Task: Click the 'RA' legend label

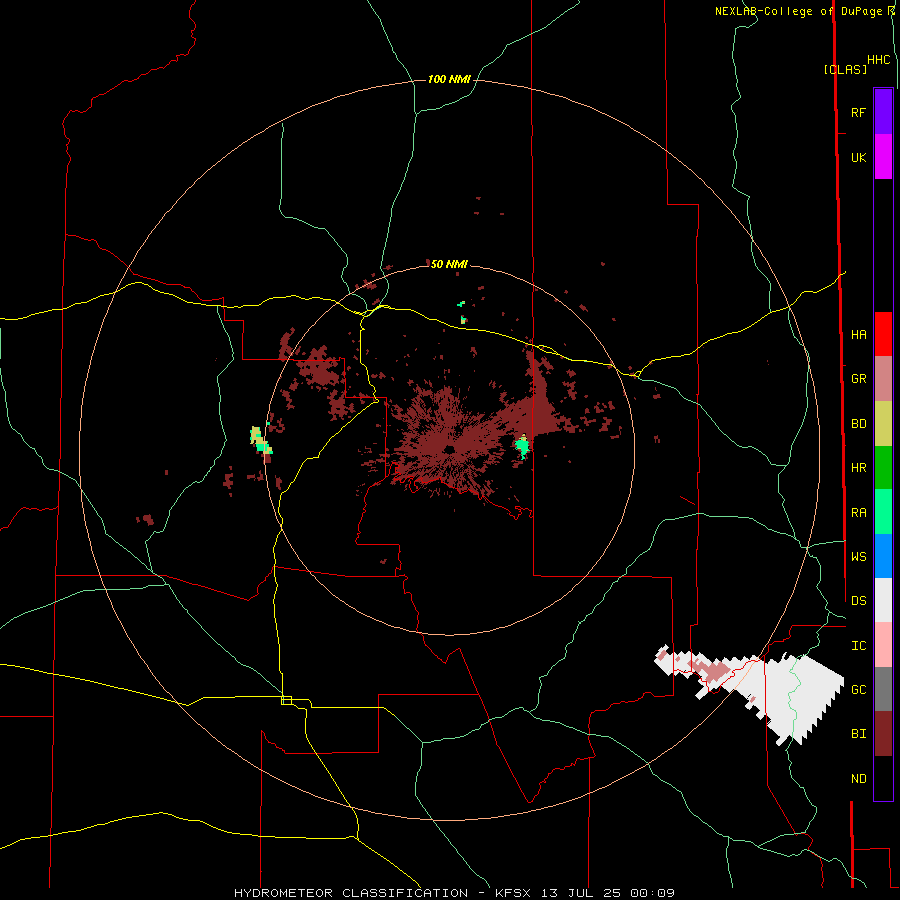Action: point(859,513)
